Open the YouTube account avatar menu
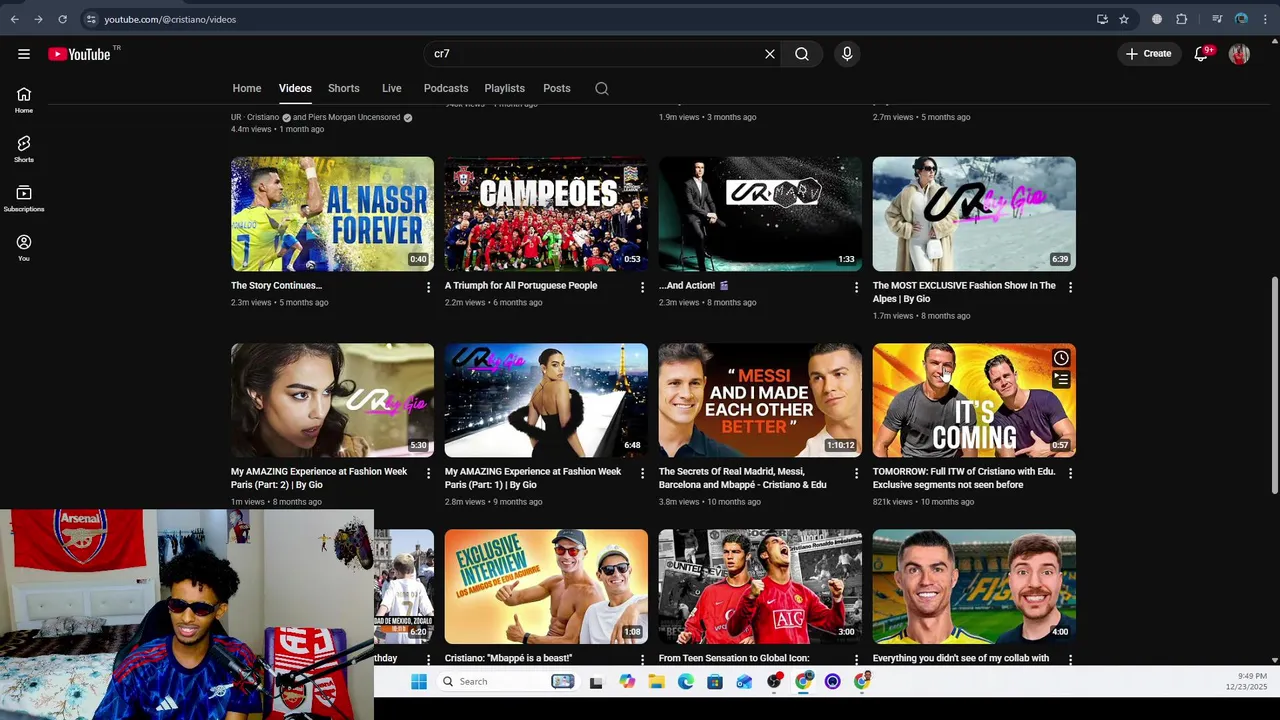The width and height of the screenshot is (1280, 720). pos(1239,54)
